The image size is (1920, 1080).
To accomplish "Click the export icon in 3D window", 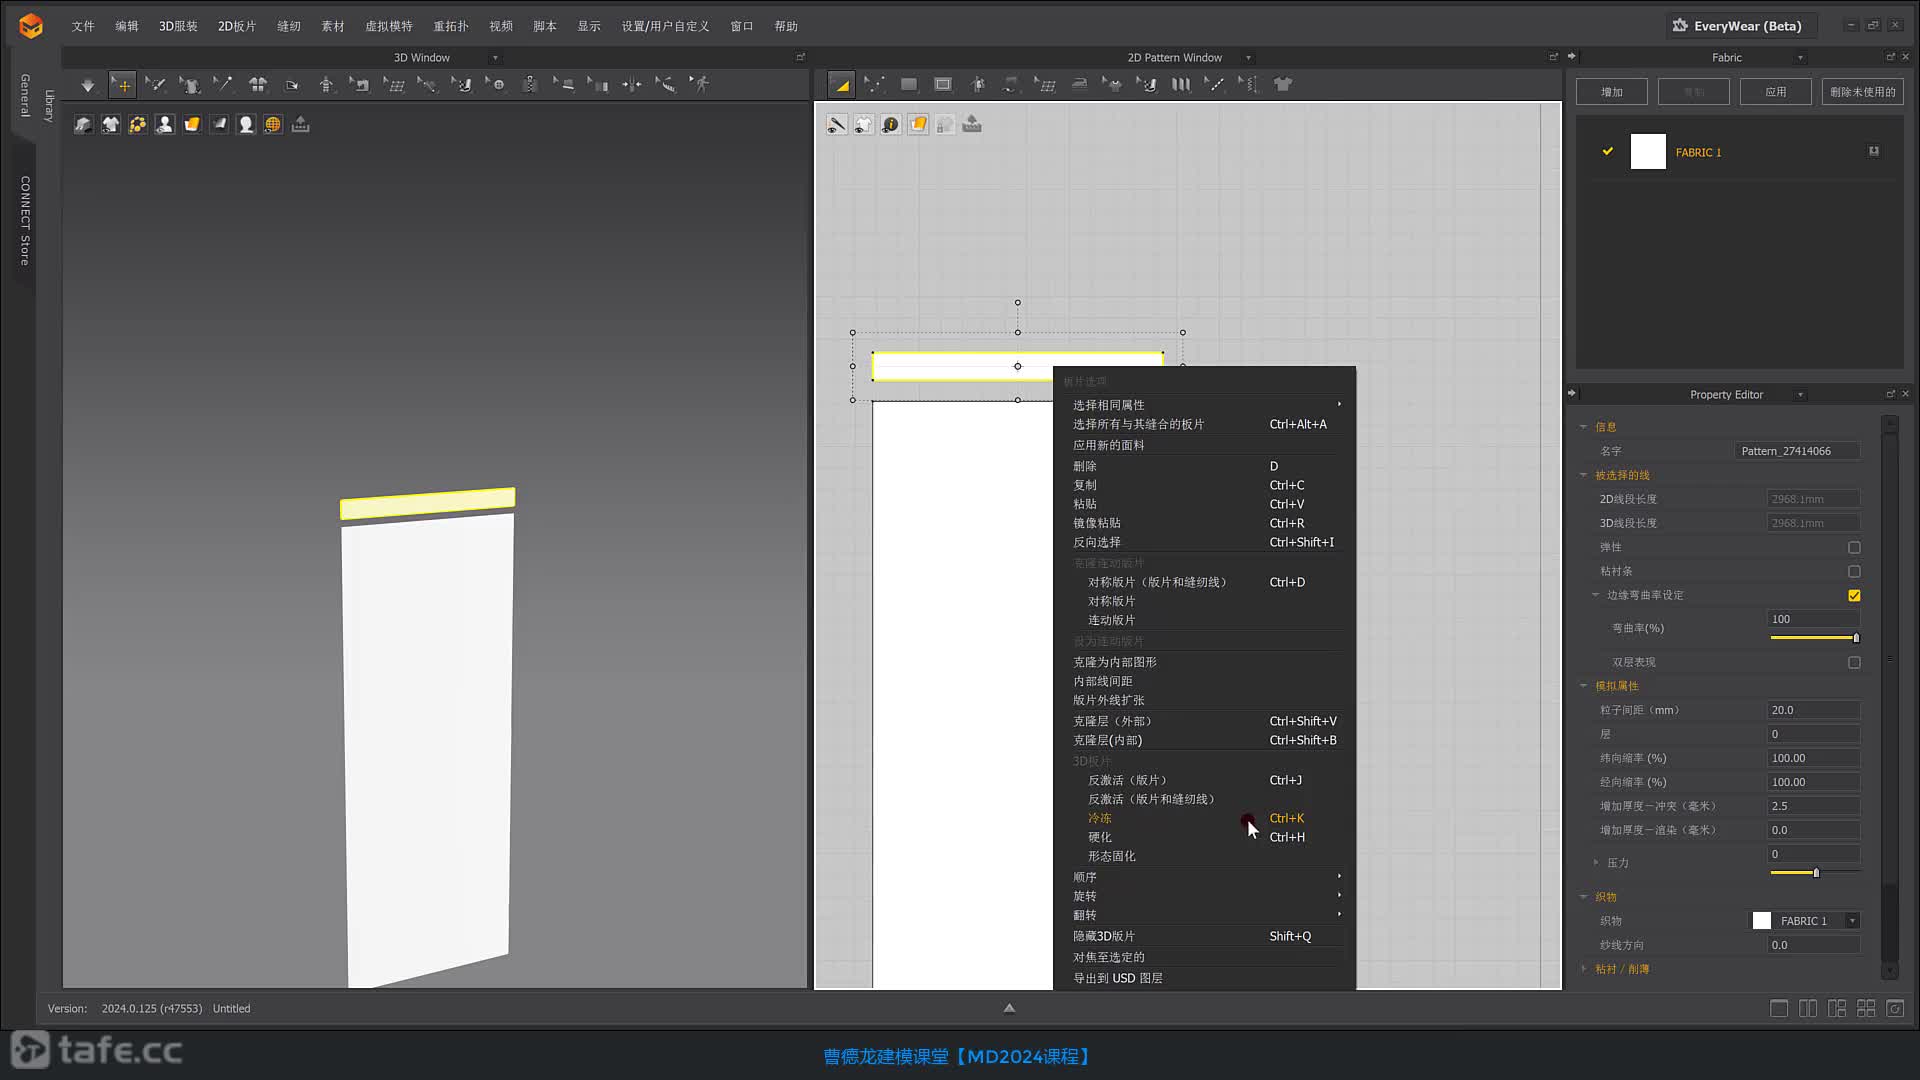I will pyautogui.click(x=300, y=124).
